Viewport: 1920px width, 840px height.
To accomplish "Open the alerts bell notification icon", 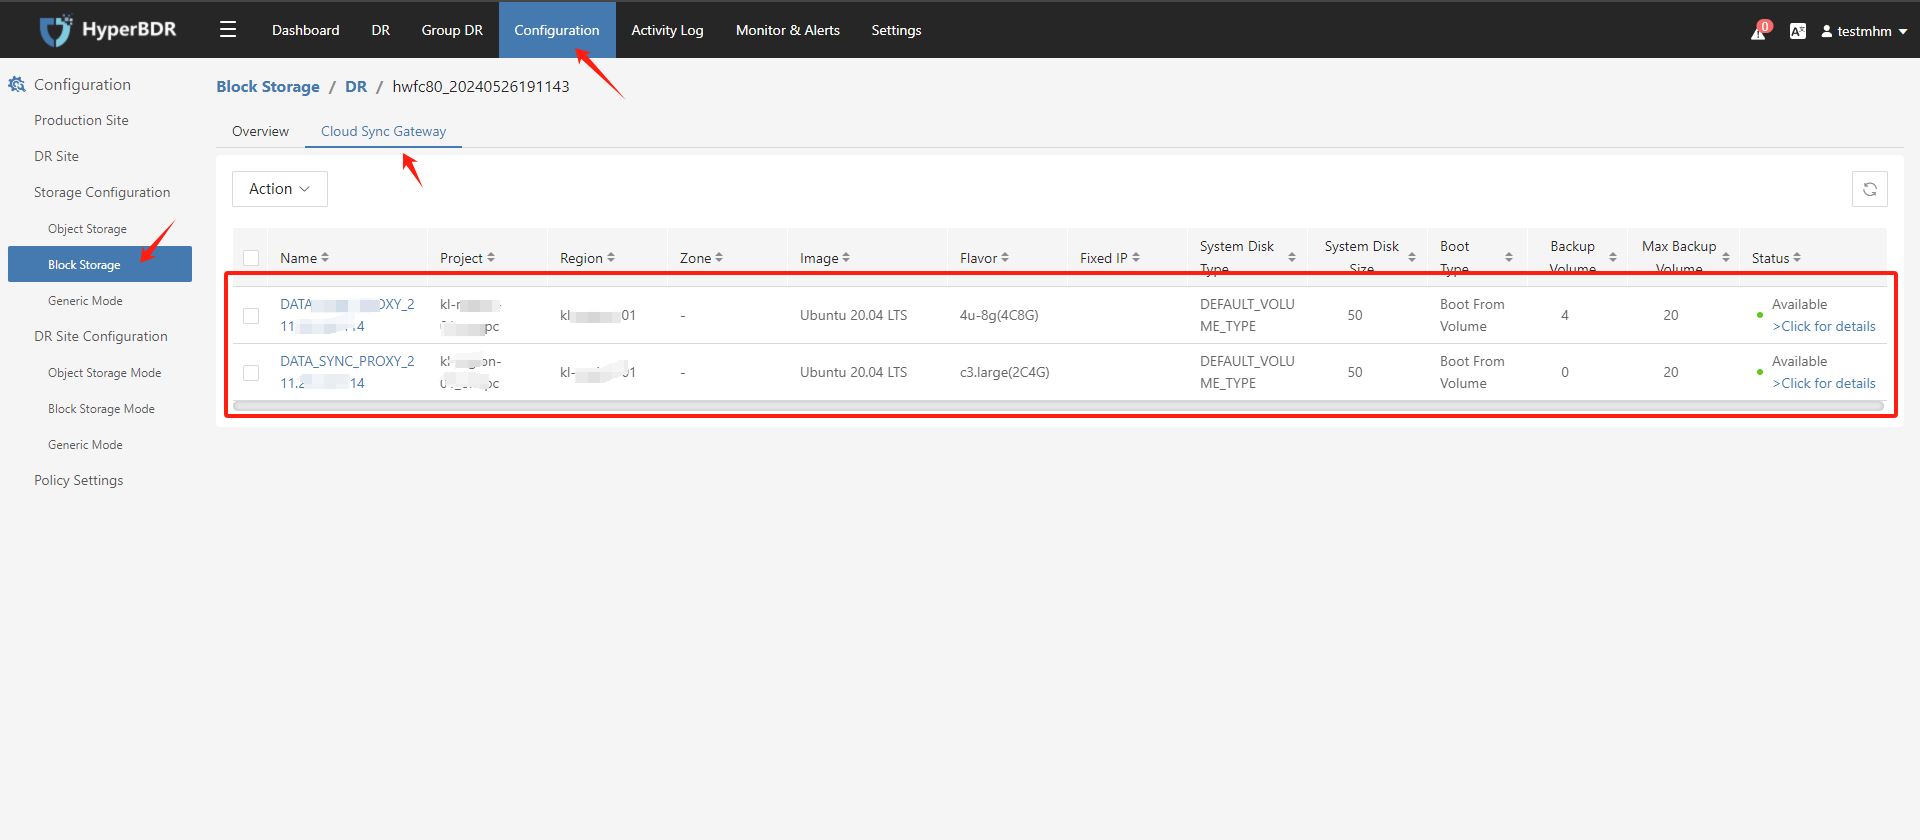I will (x=1759, y=31).
